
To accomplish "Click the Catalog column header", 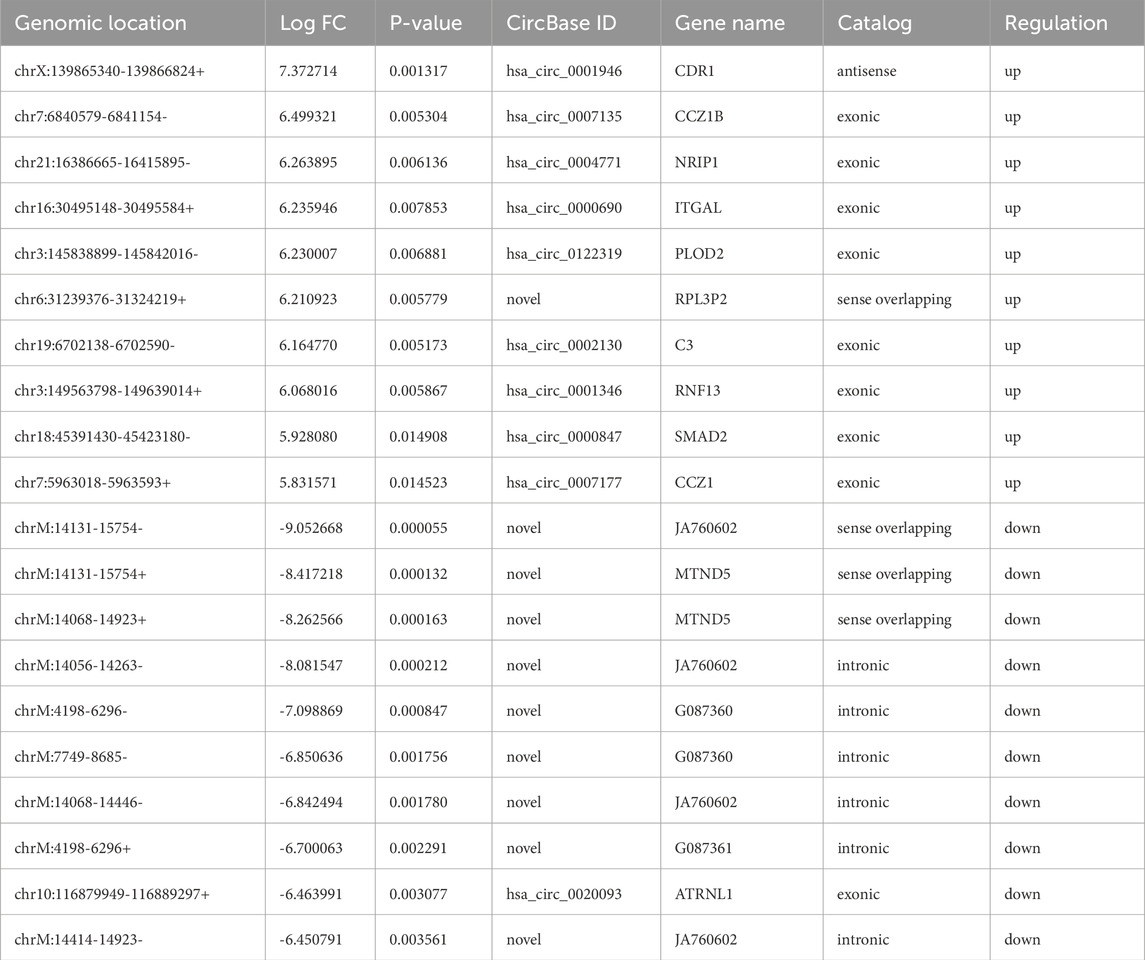I will click(874, 23).
